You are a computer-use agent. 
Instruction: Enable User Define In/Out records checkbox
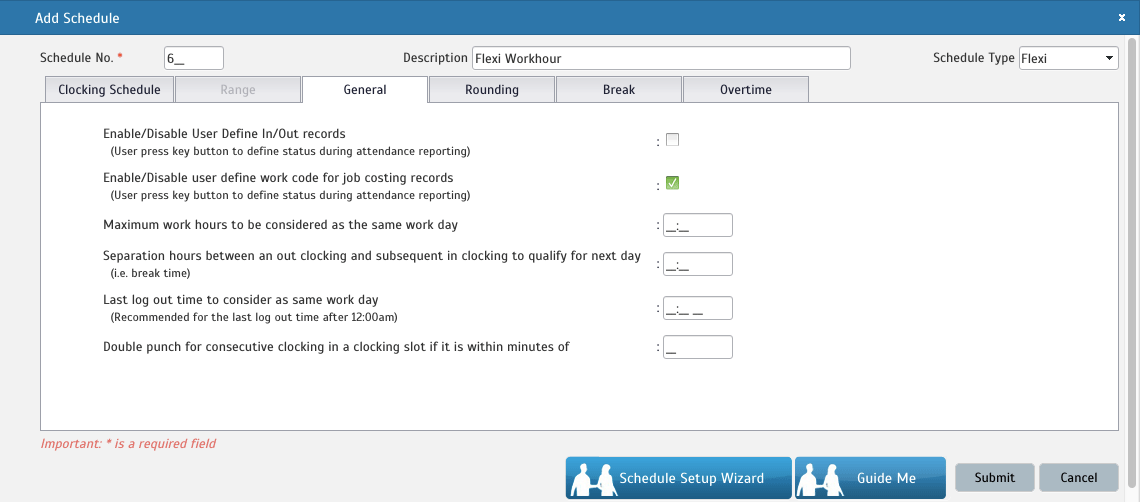coord(672,140)
